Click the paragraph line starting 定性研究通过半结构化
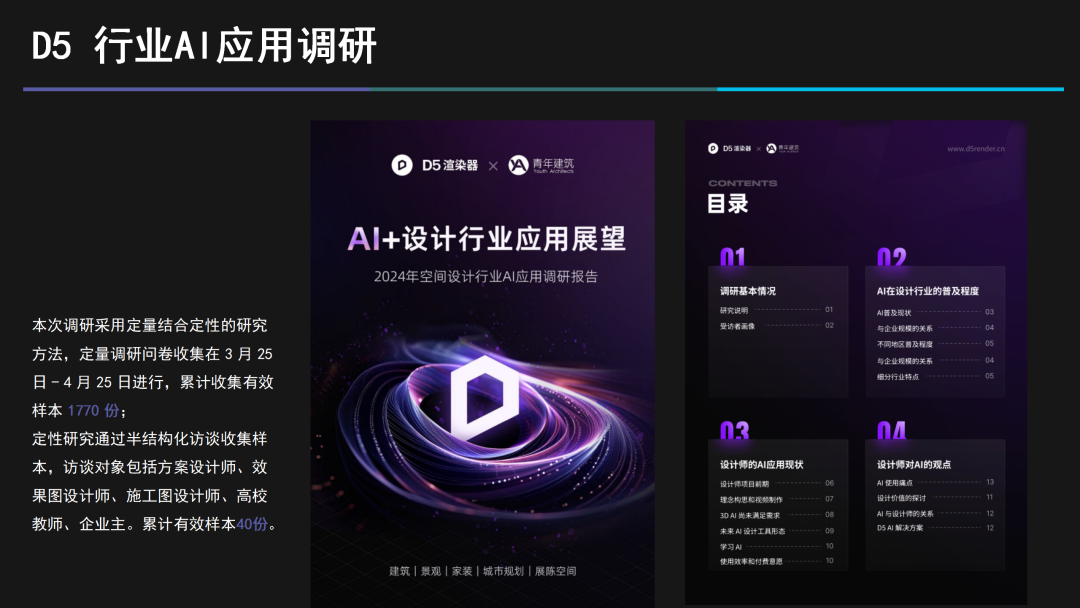This screenshot has width=1080, height=608. coord(149,439)
